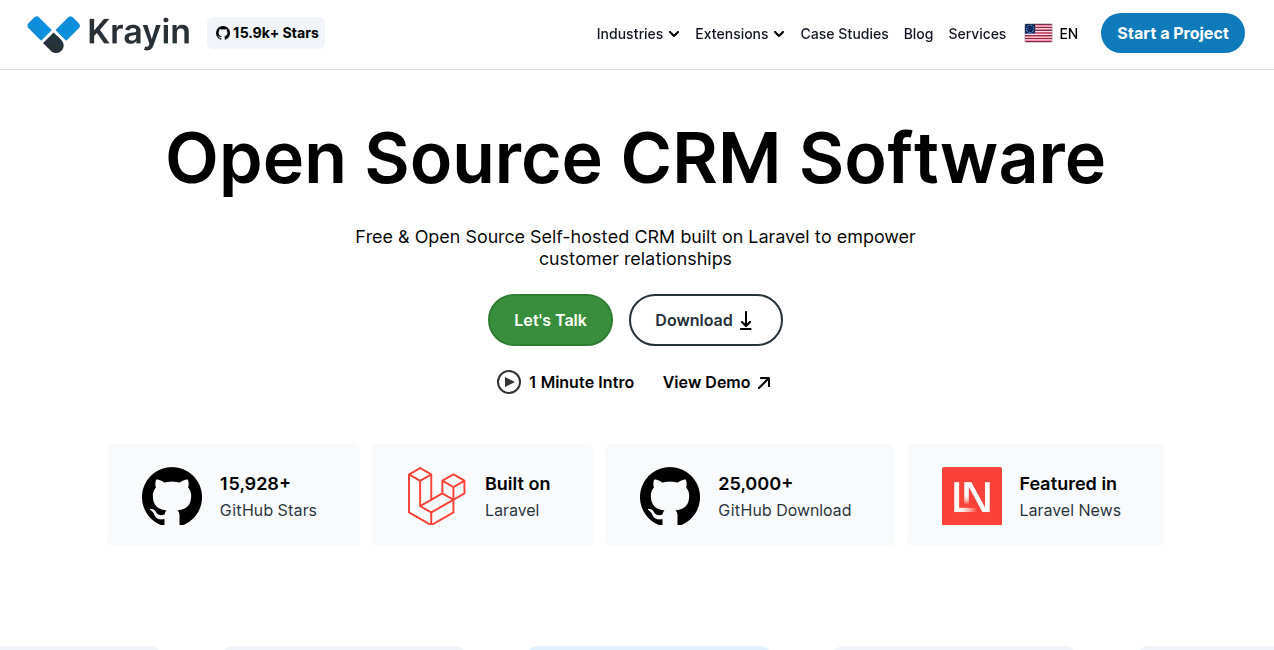This screenshot has width=1274, height=650.
Task: Open the Extensions dropdown
Action: 739,33
